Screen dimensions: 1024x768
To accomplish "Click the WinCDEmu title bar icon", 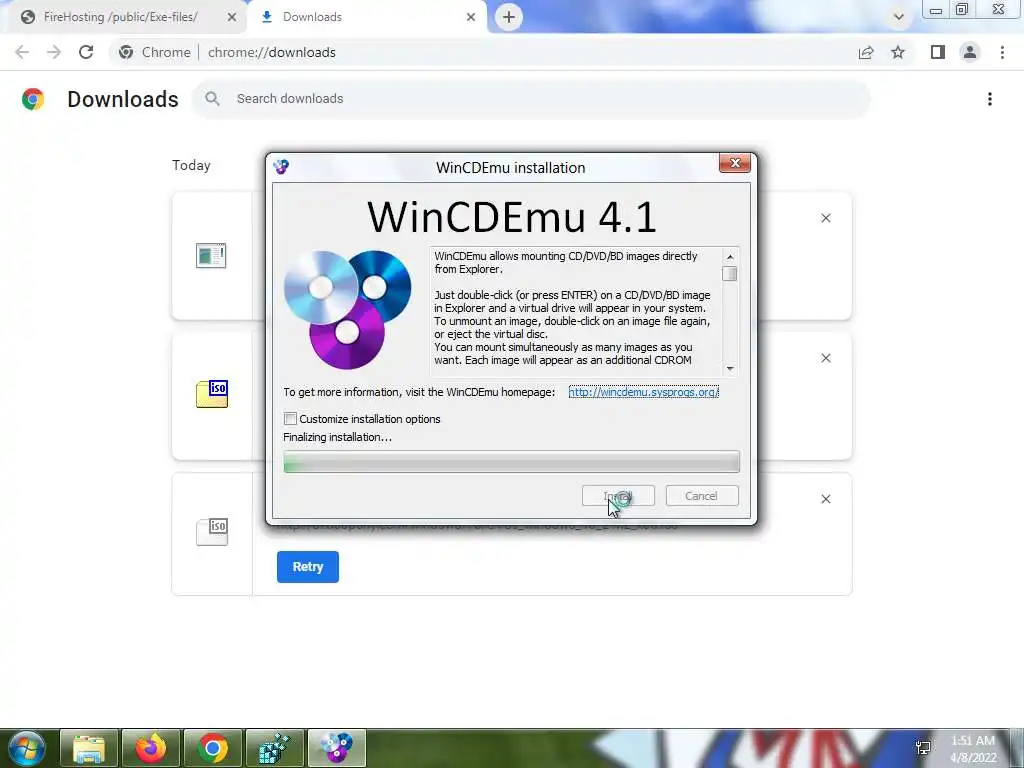I will 281,167.
